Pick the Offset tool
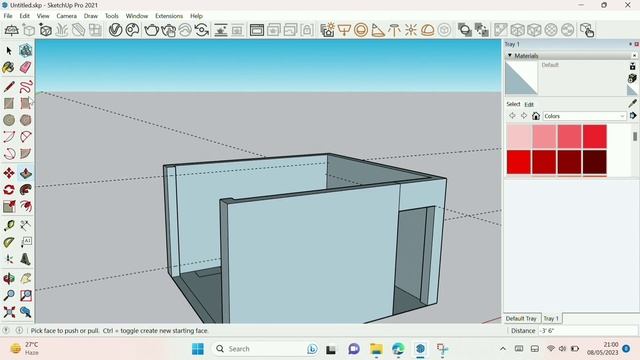640x360 pixels. click(x=25, y=207)
